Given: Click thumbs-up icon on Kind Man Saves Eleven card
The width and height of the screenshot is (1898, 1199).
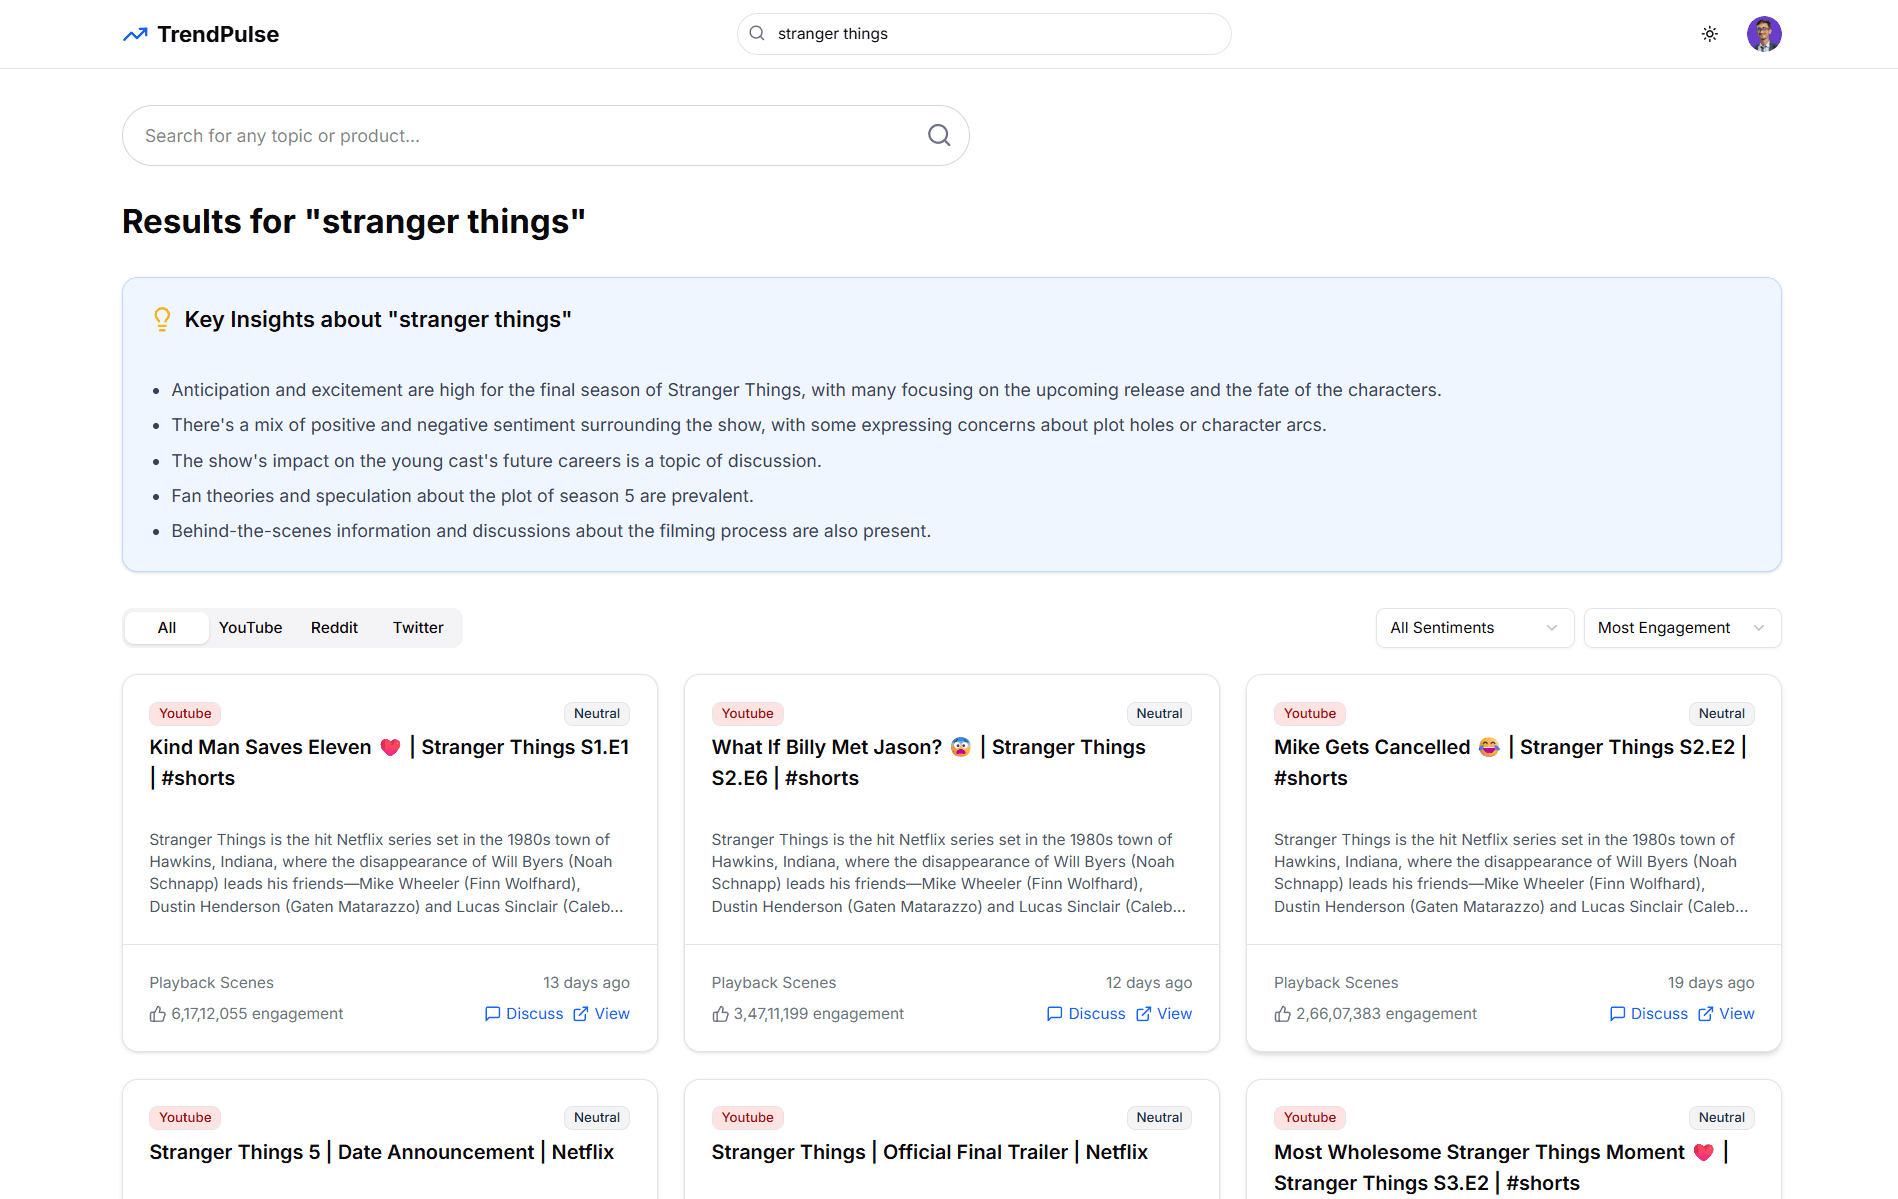Looking at the screenshot, I should tap(158, 1014).
